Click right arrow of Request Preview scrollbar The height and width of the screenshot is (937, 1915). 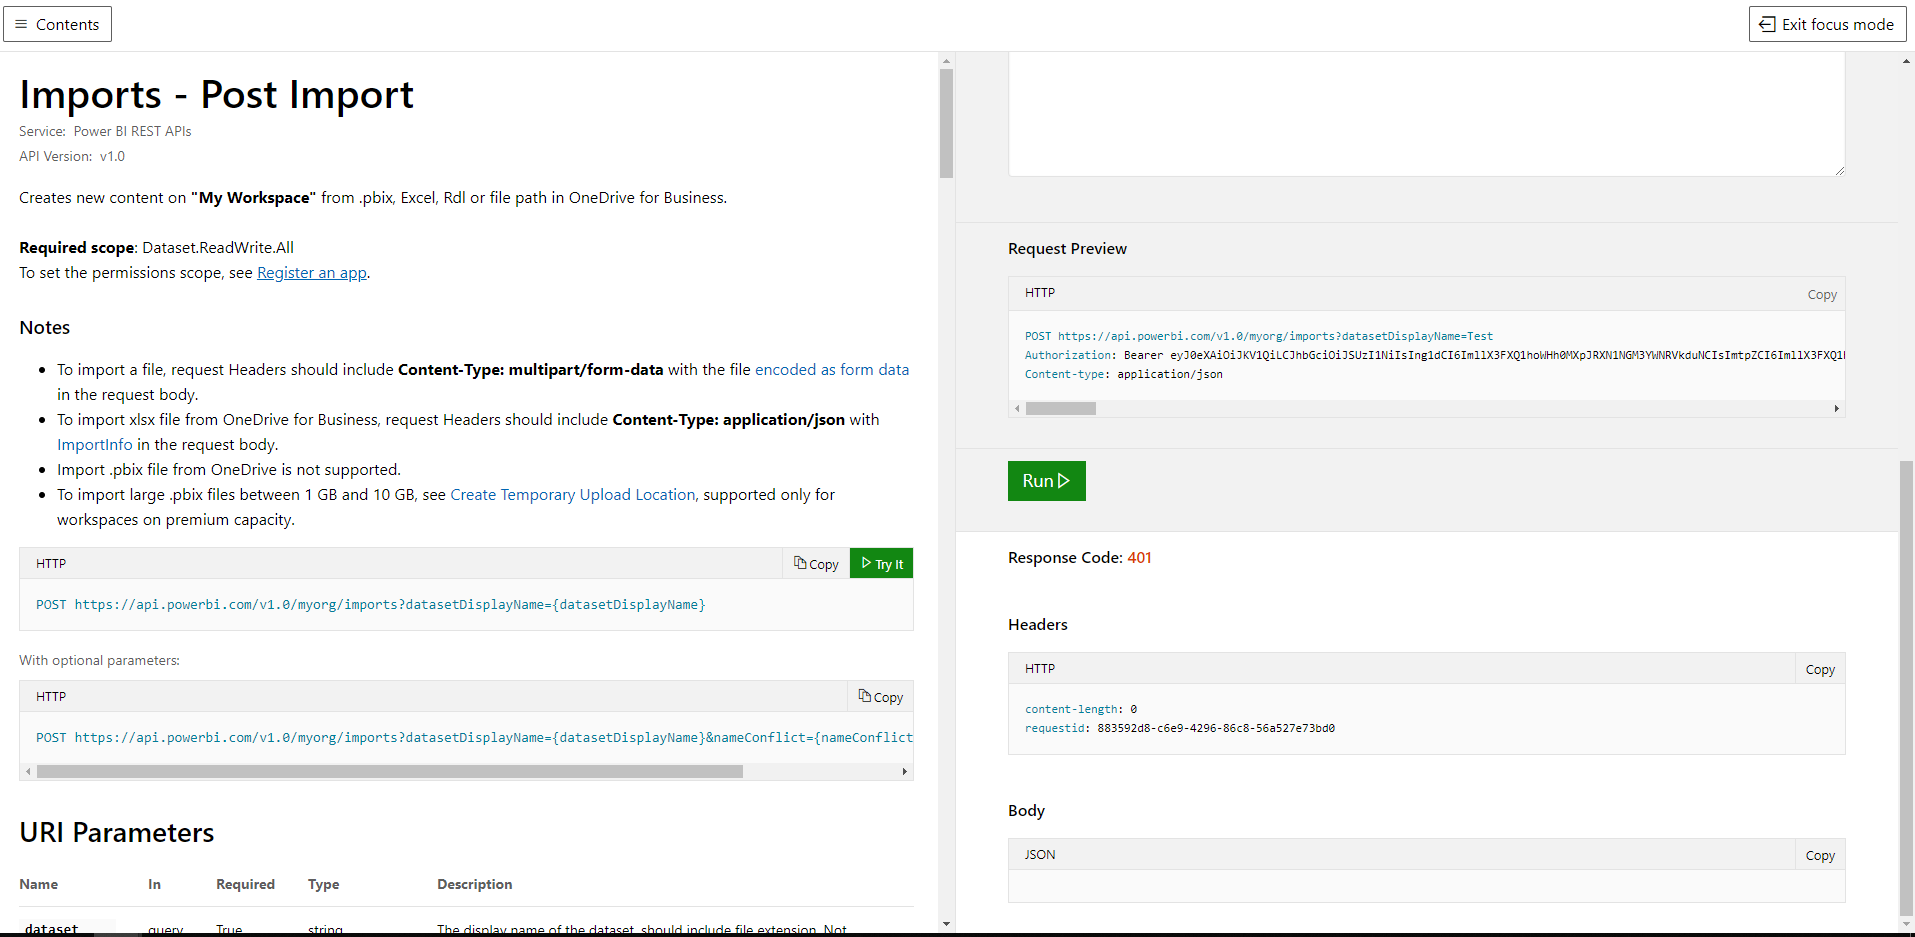coord(1836,408)
